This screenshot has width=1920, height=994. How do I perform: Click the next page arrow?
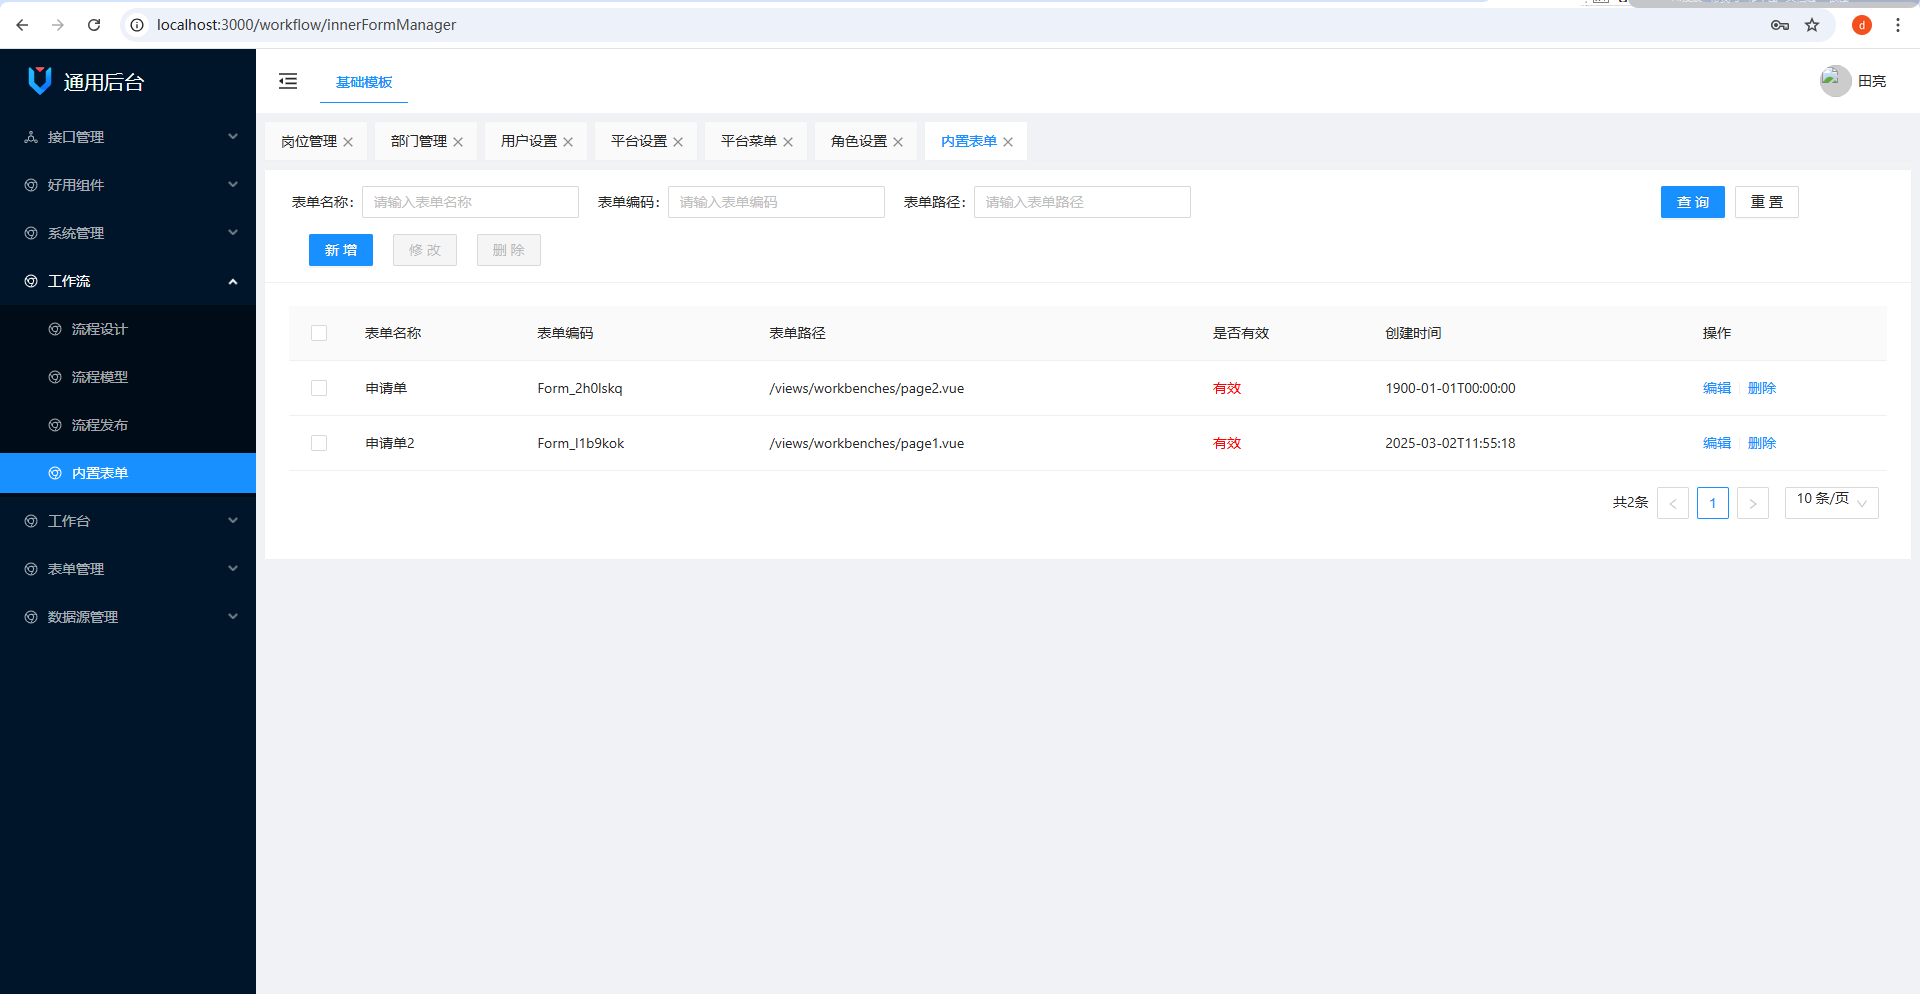[x=1752, y=503]
